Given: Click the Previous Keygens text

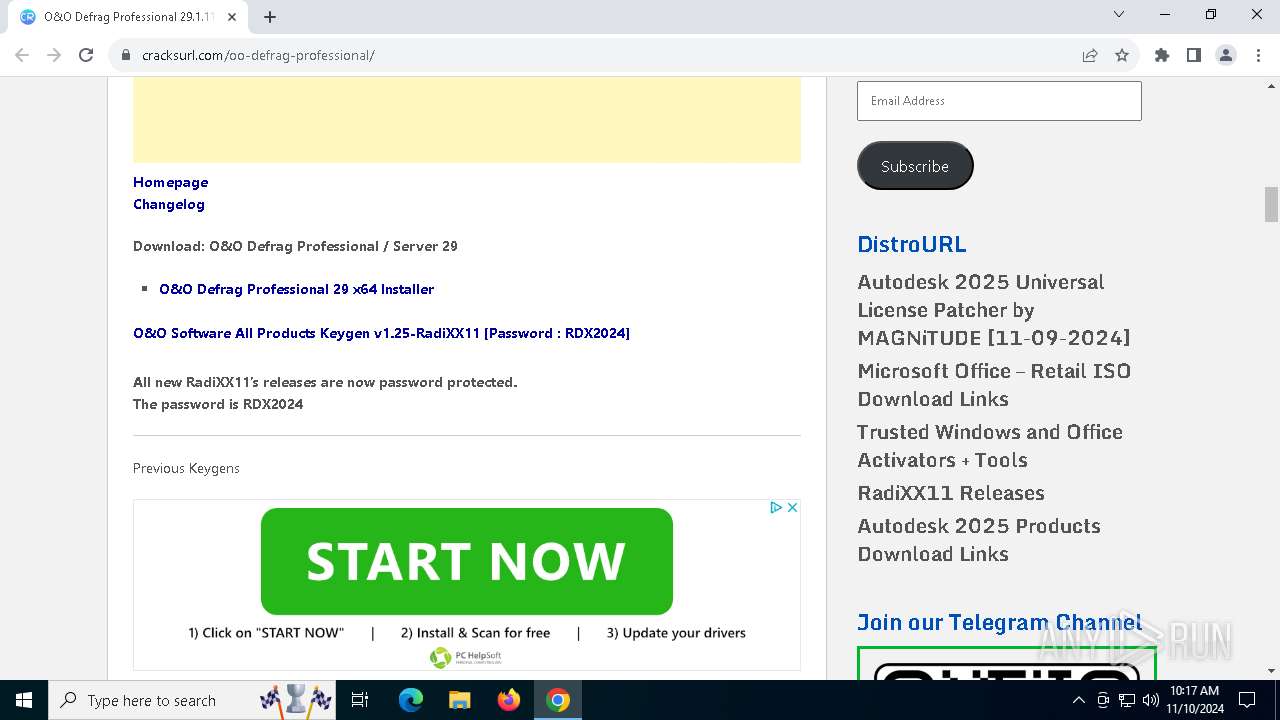Looking at the screenshot, I should 186,468.
